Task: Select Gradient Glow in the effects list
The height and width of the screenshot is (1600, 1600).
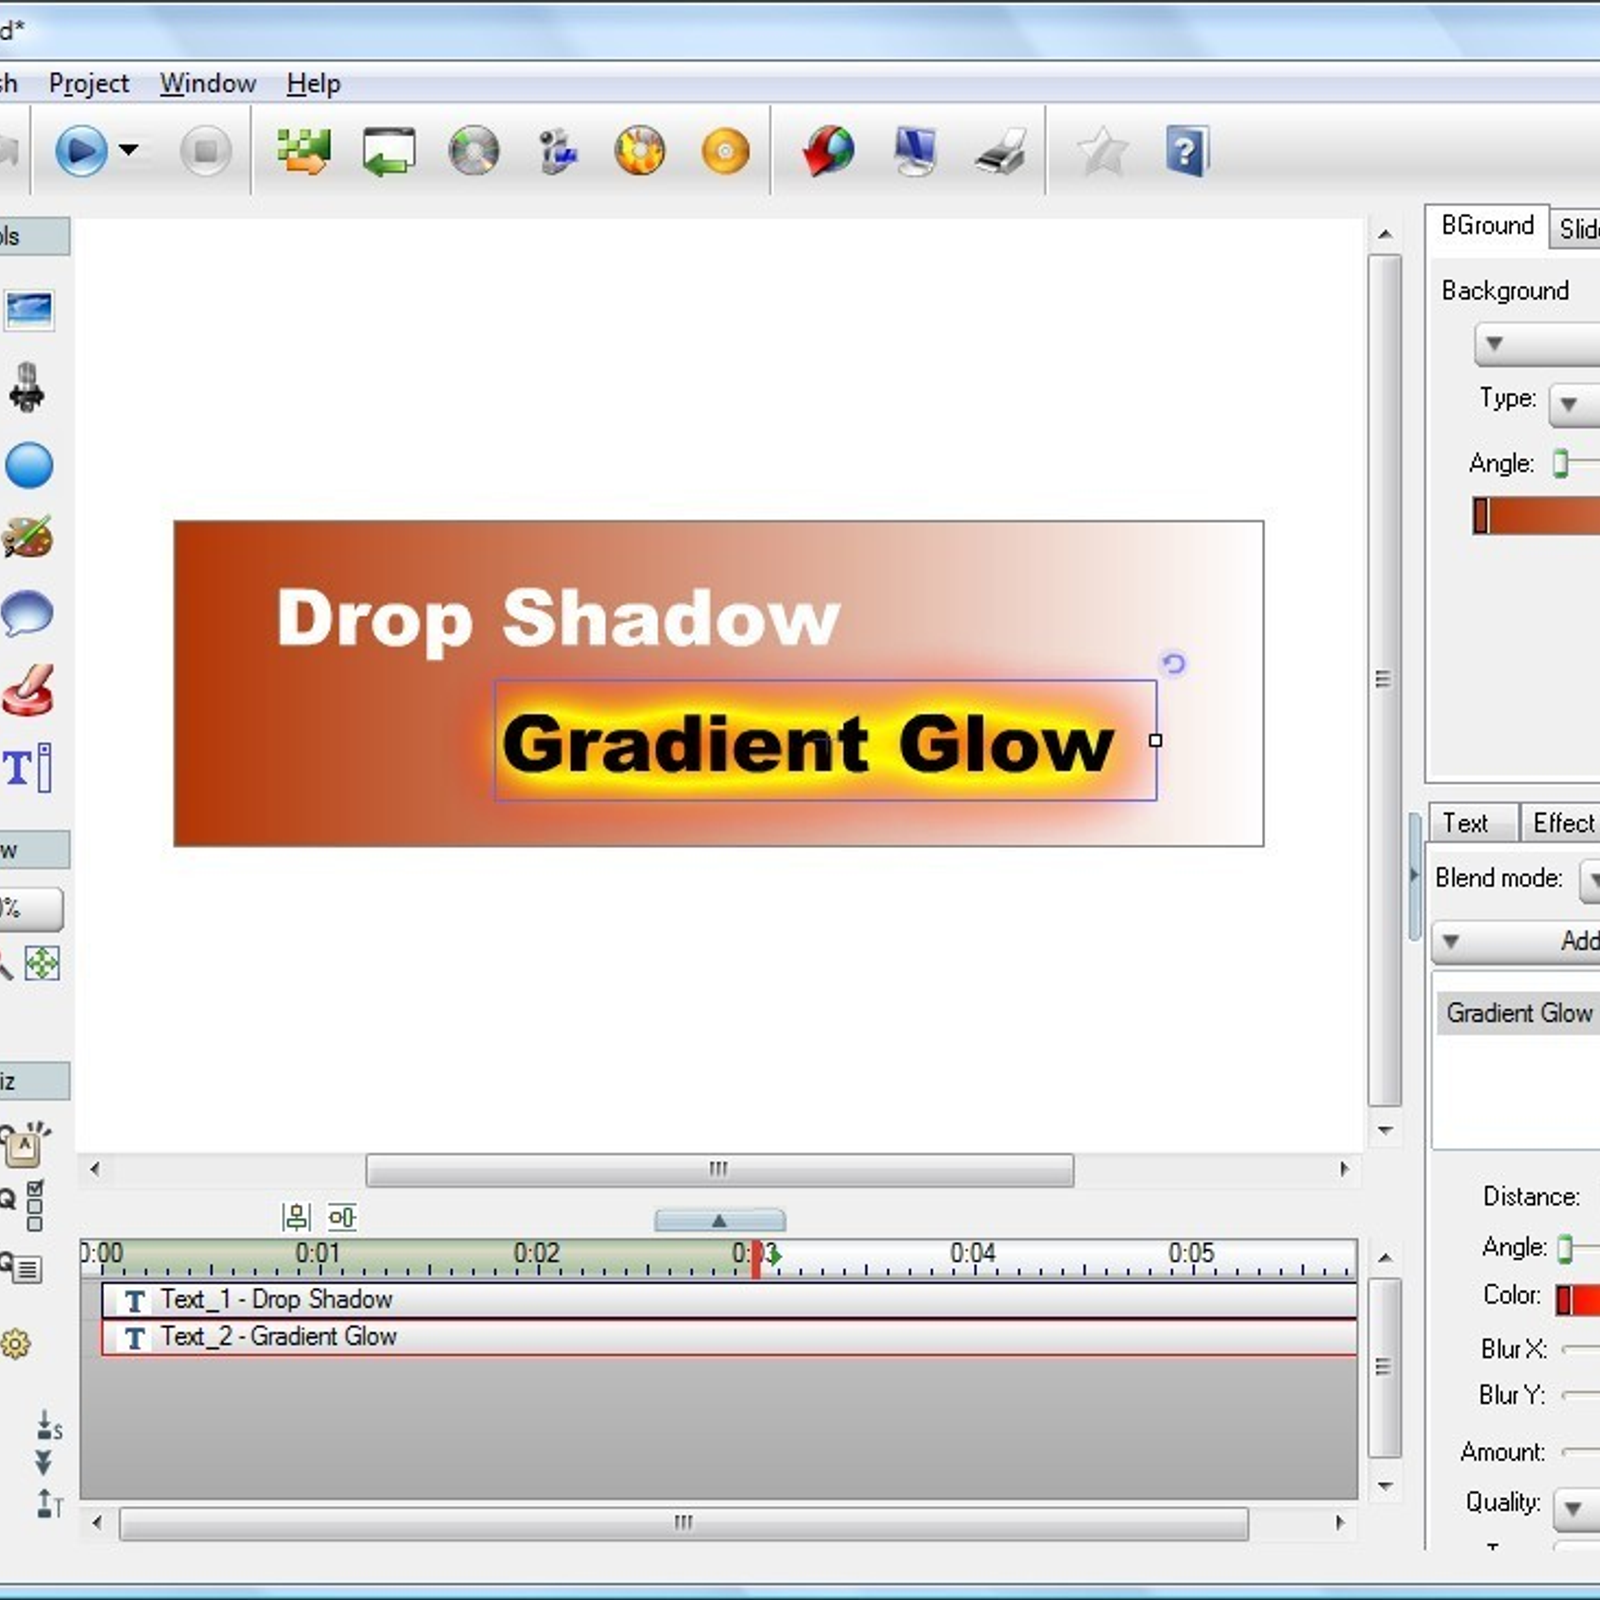Action: [x=1519, y=1013]
